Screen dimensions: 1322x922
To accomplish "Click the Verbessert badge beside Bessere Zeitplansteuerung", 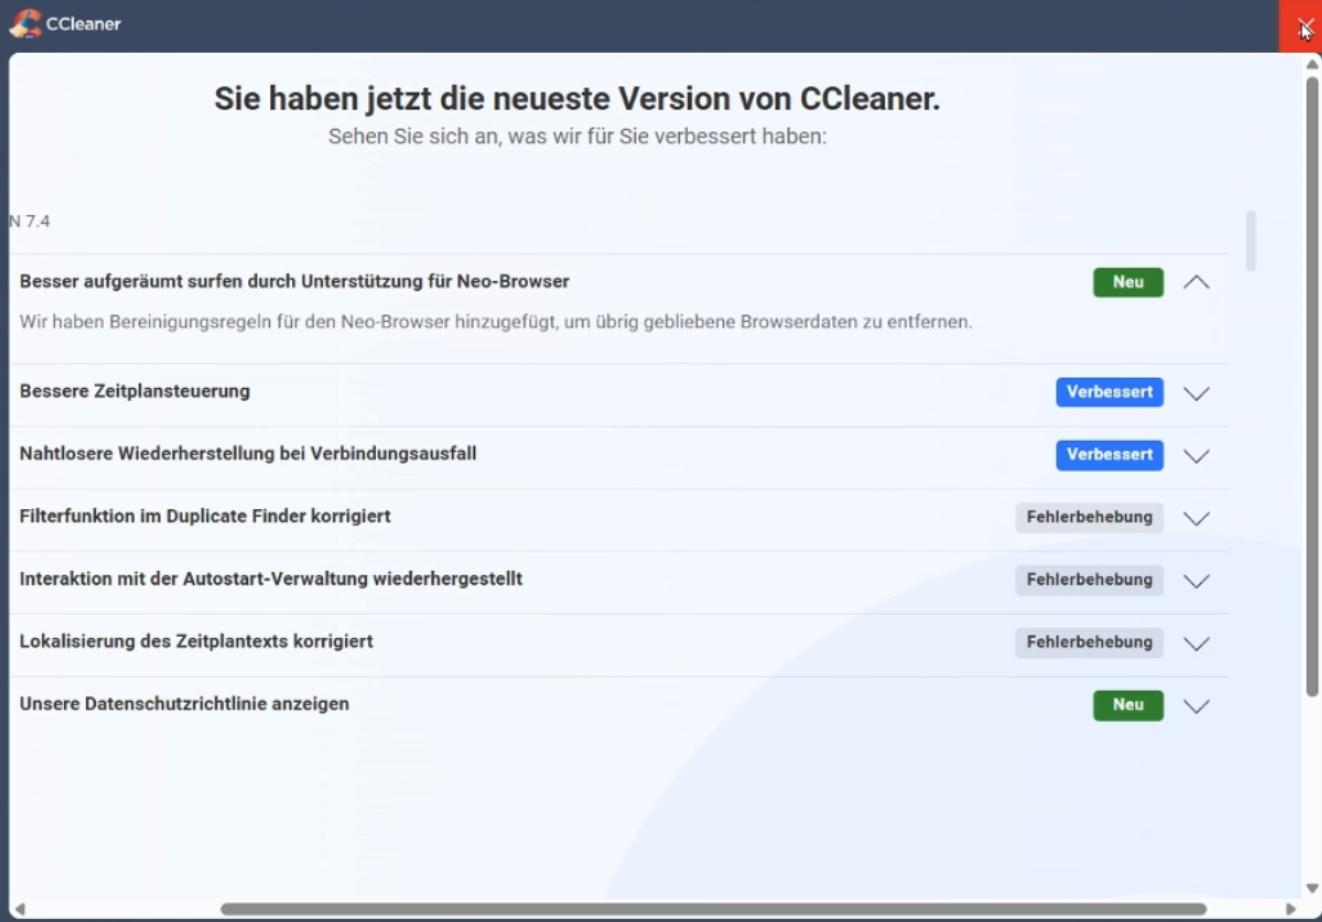I will point(1109,392).
